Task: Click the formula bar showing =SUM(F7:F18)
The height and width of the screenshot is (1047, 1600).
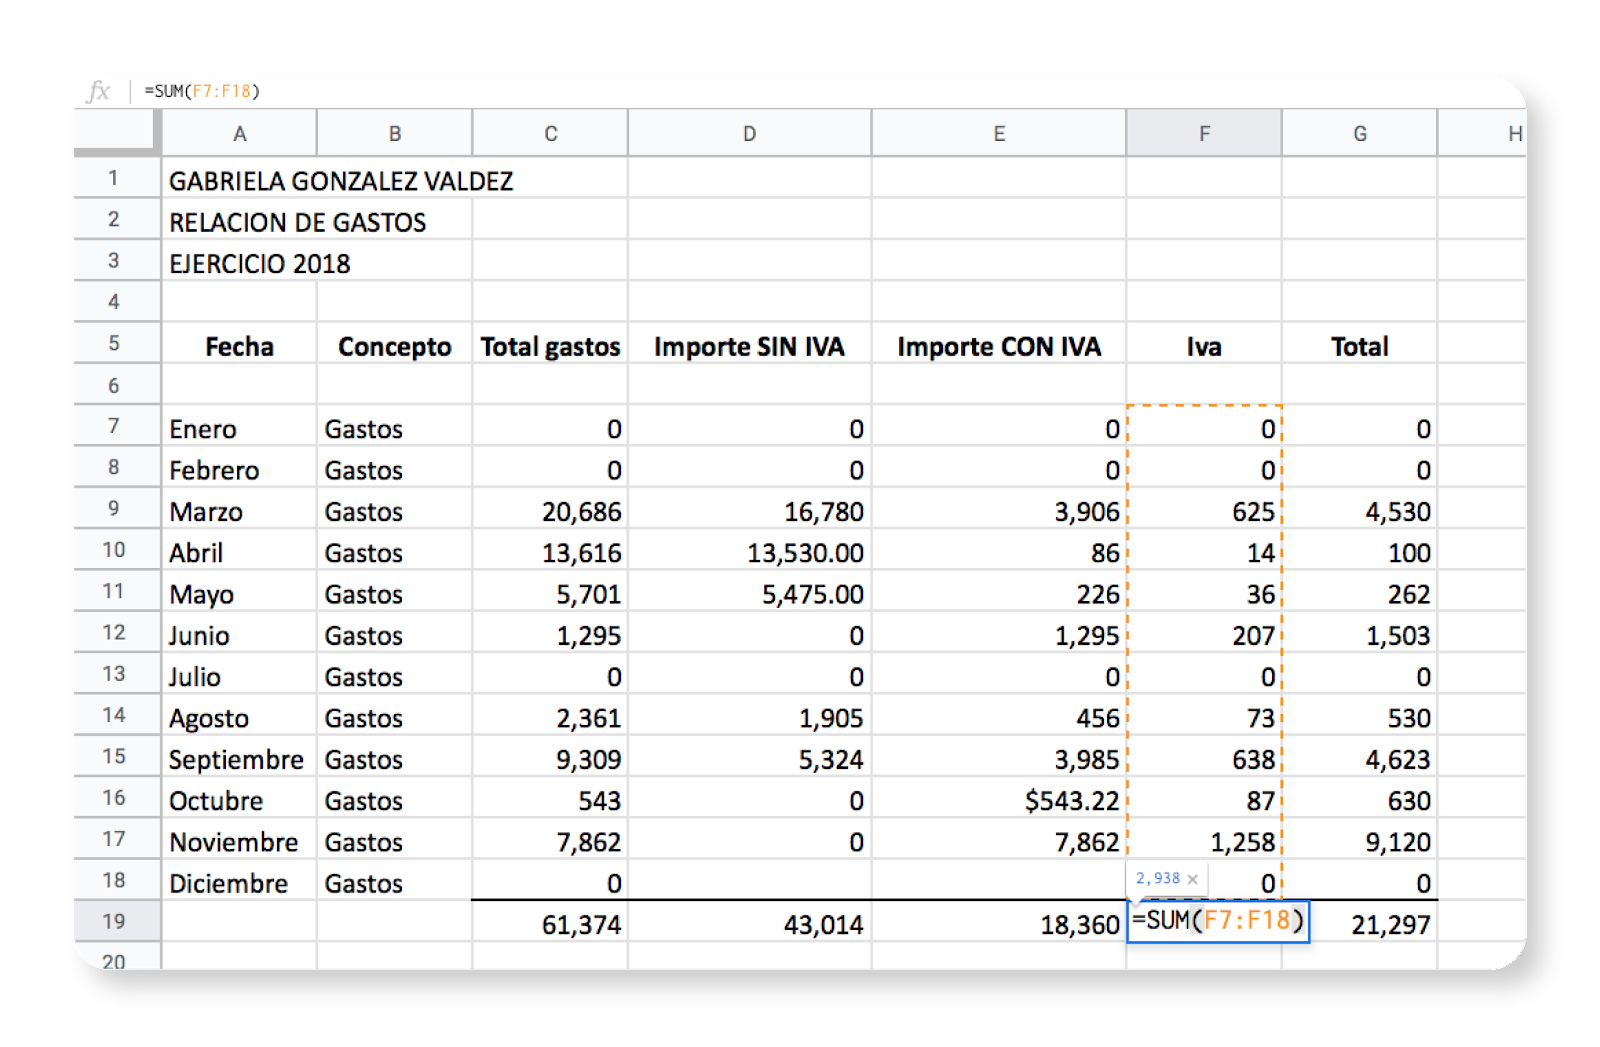Action: [x=830, y=91]
